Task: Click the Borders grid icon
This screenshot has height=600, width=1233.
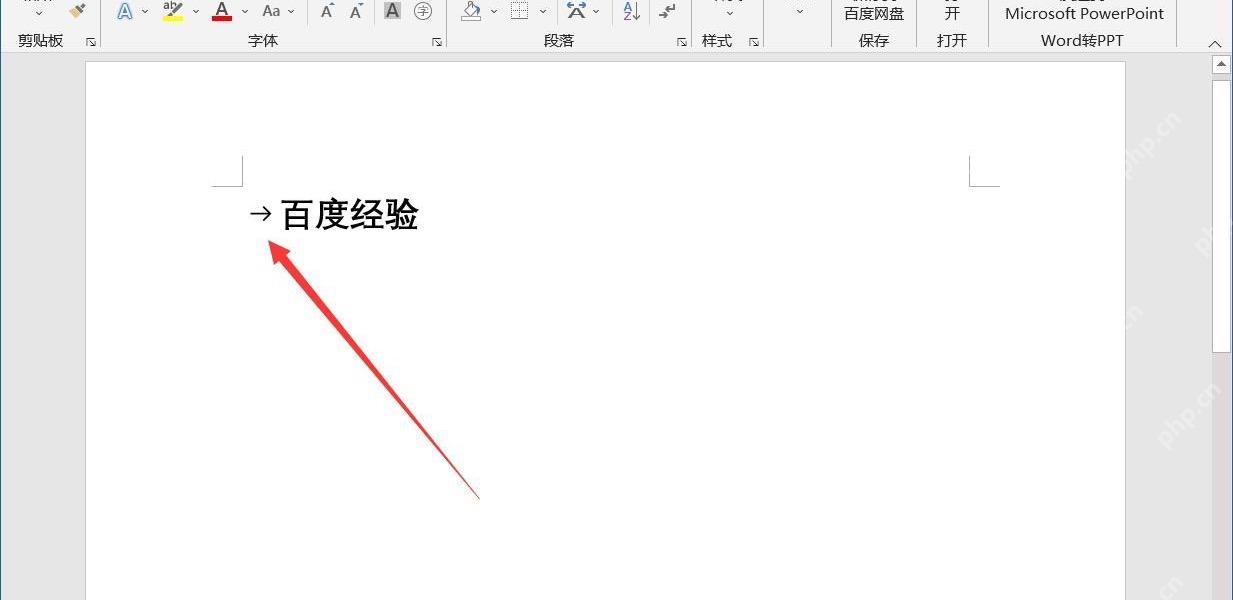Action: coord(519,11)
